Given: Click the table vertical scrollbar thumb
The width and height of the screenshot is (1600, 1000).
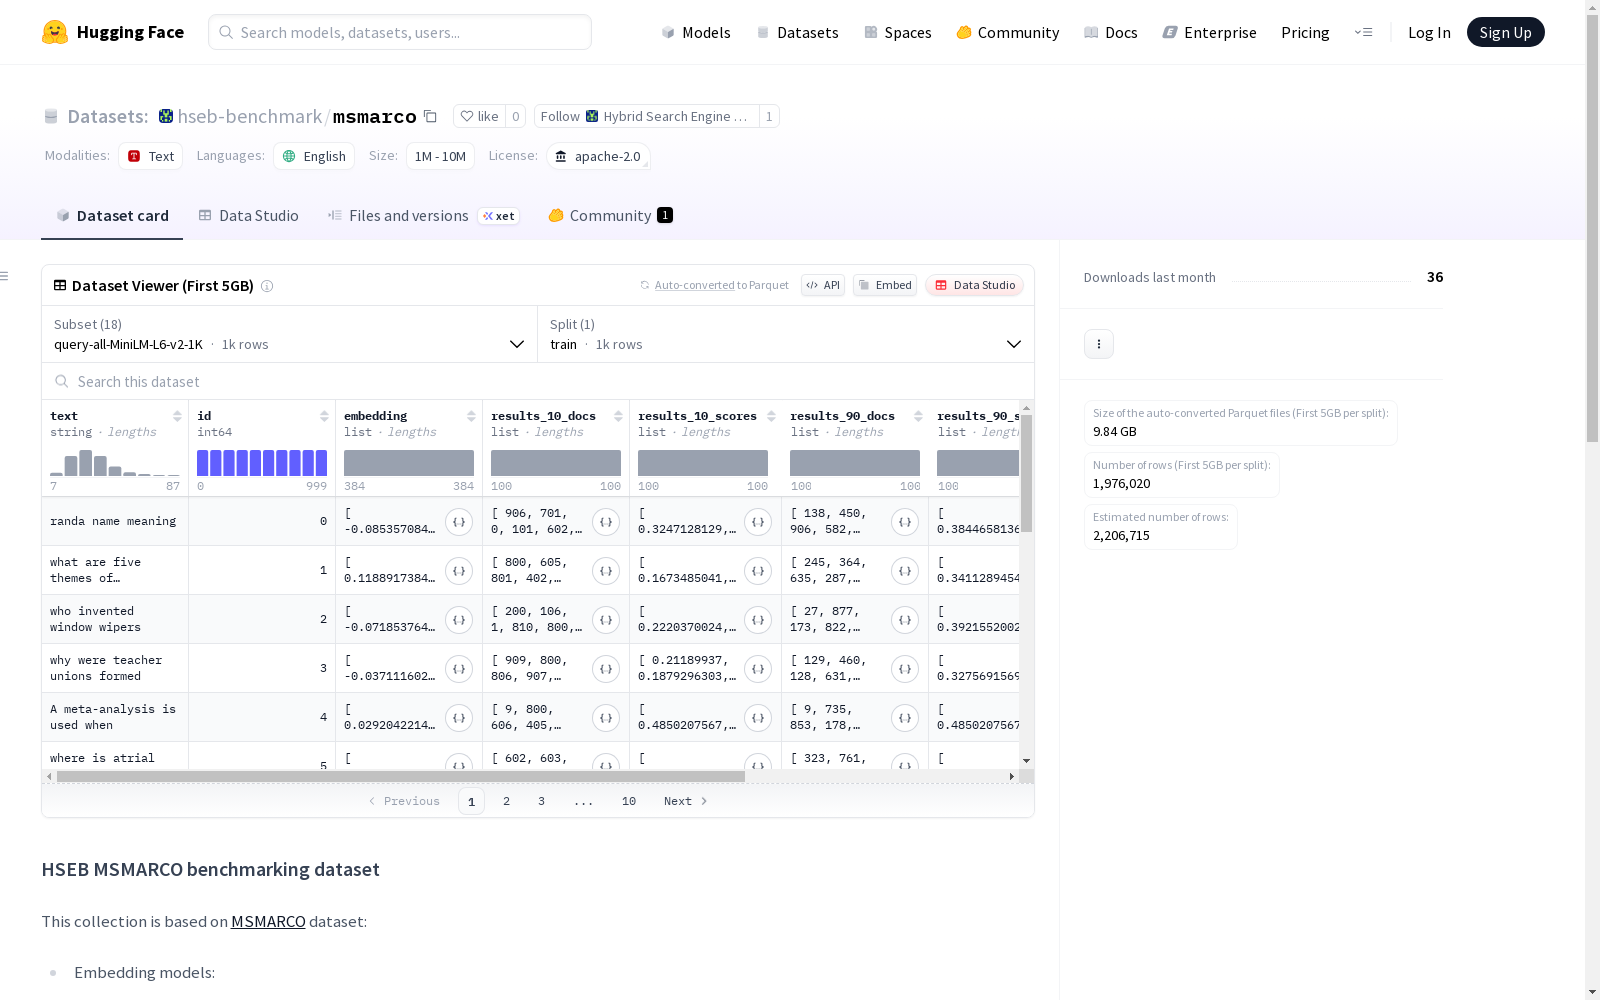Looking at the screenshot, I should pos(1026,474).
